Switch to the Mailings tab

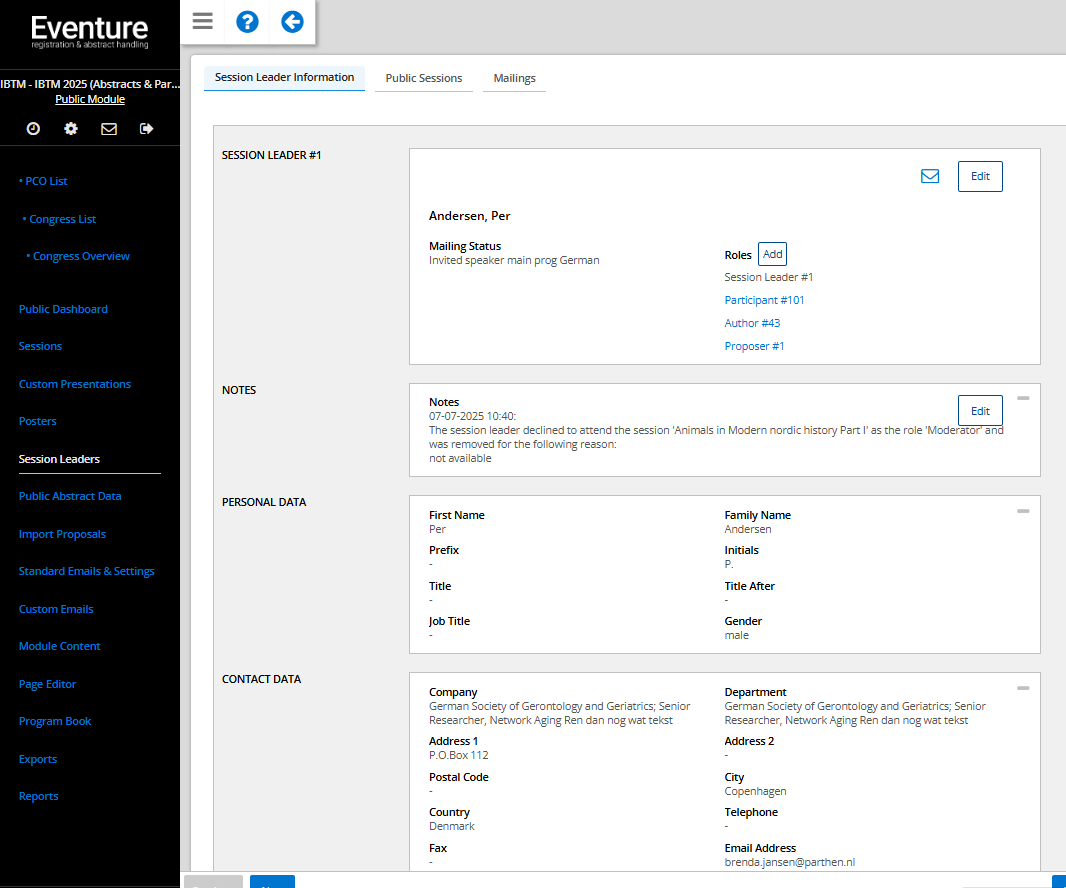coord(514,78)
